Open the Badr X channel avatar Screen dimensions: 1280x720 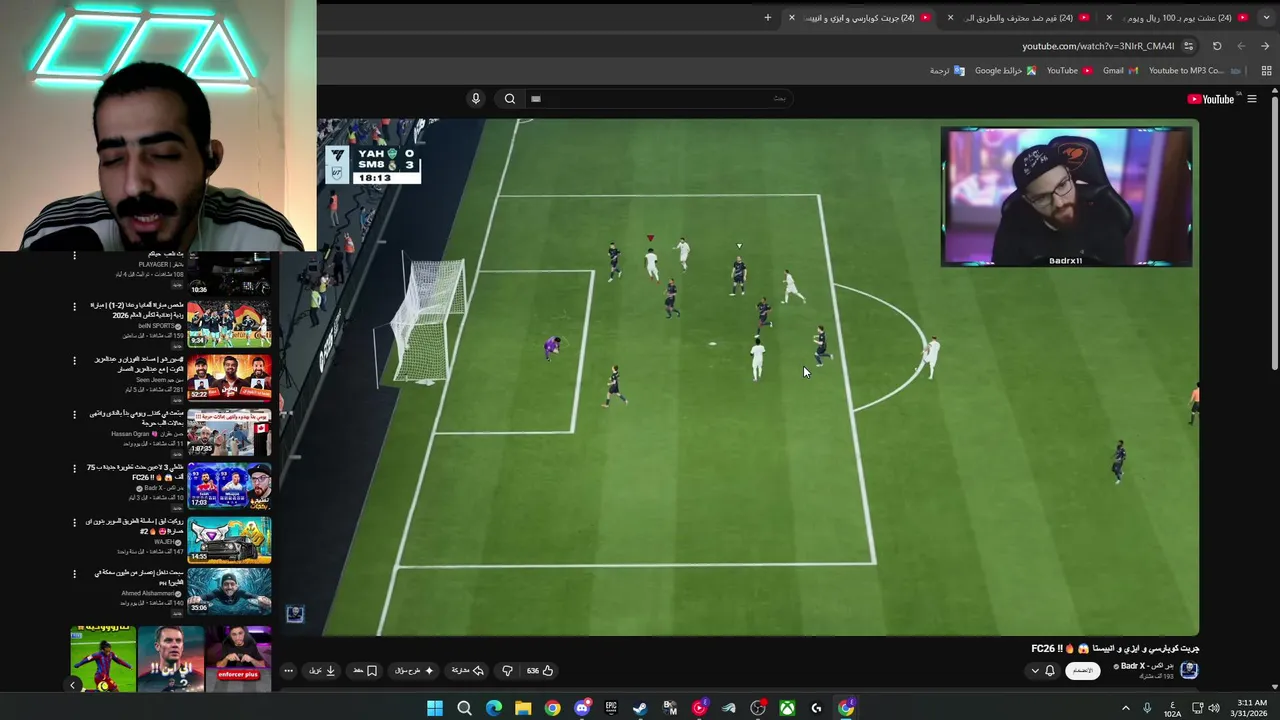(x=1189, y=670)
